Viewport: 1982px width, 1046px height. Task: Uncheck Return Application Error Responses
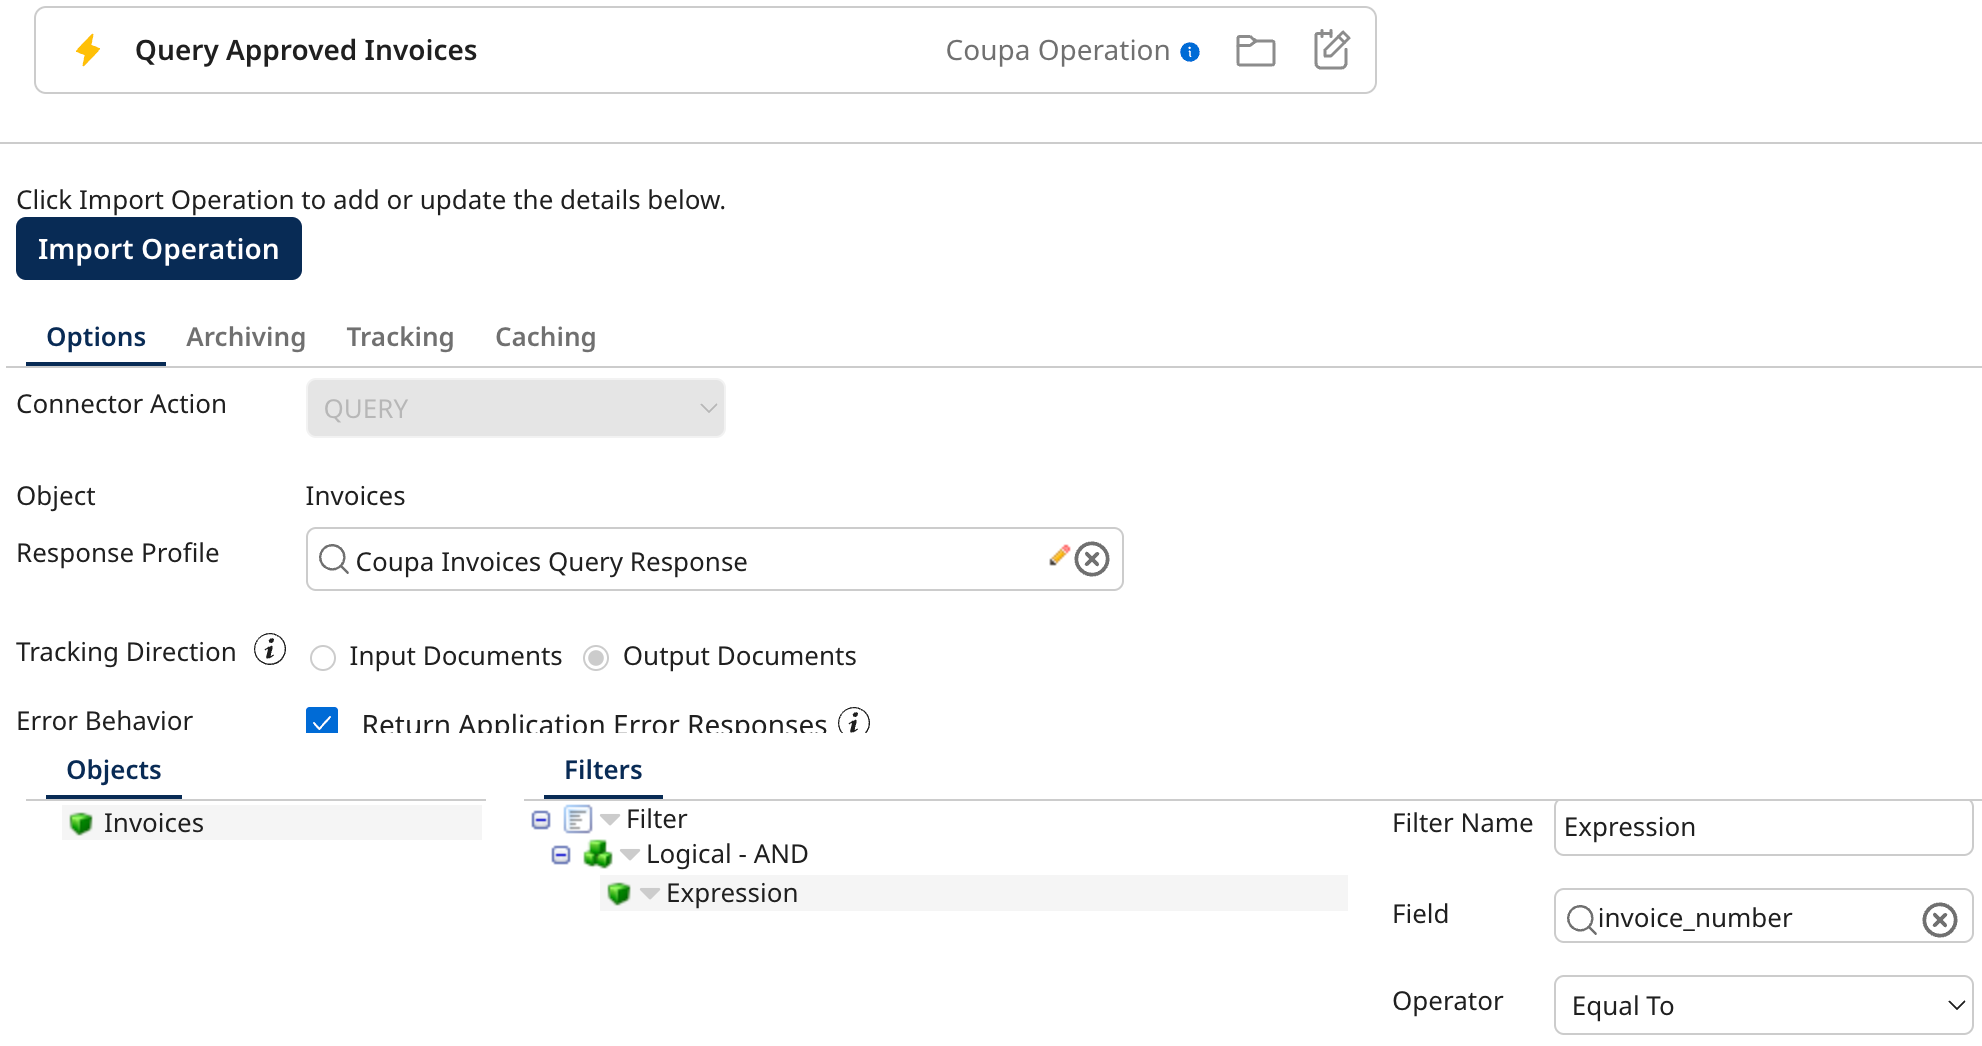point(322,721)
